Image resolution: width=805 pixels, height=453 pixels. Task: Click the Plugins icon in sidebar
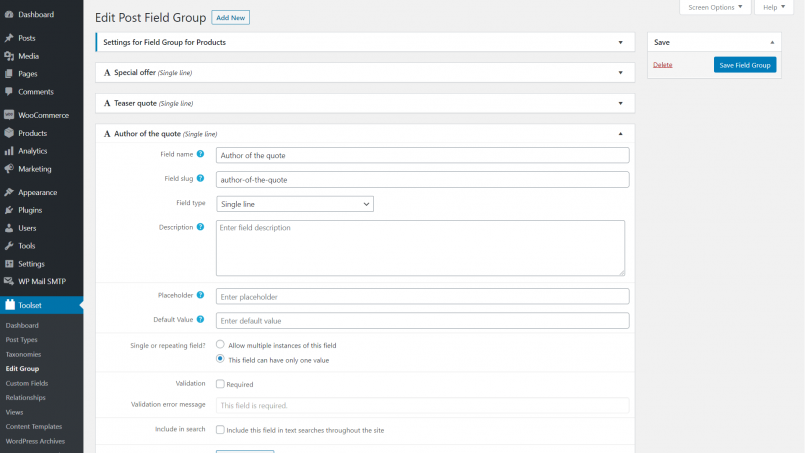click(9, 210)
